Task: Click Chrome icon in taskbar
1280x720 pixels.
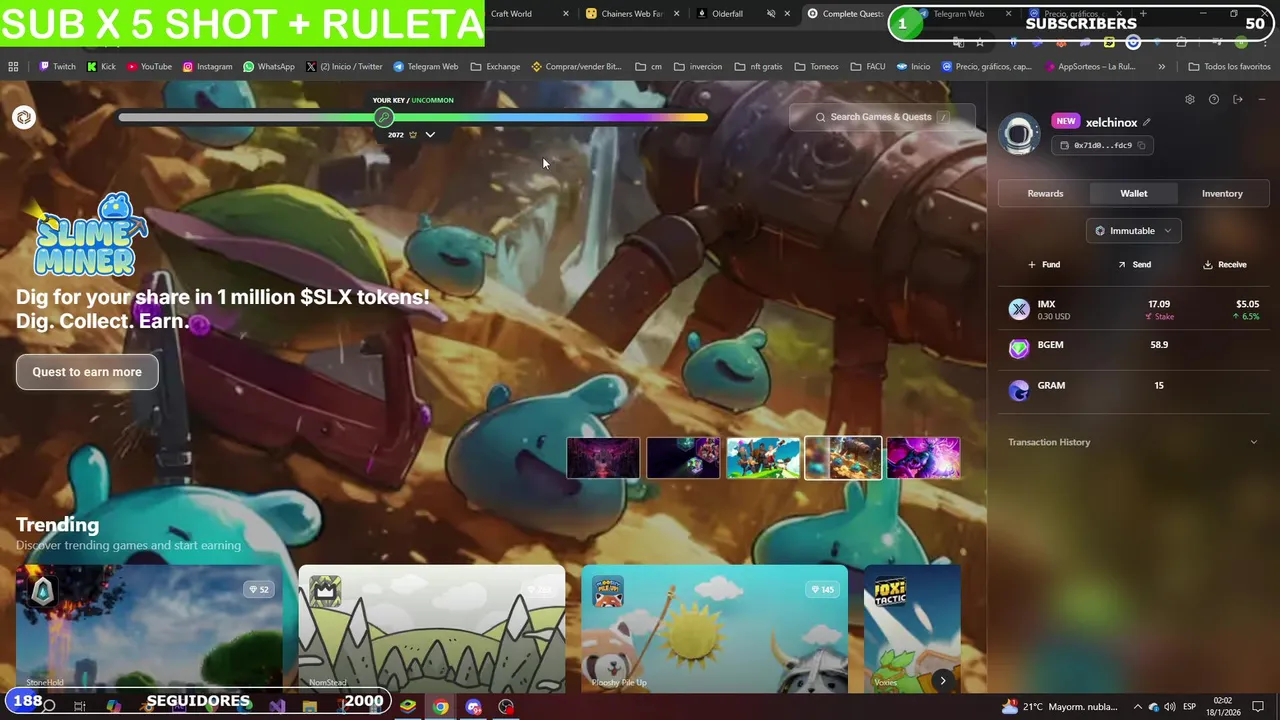Action: [x=440, y=707]
